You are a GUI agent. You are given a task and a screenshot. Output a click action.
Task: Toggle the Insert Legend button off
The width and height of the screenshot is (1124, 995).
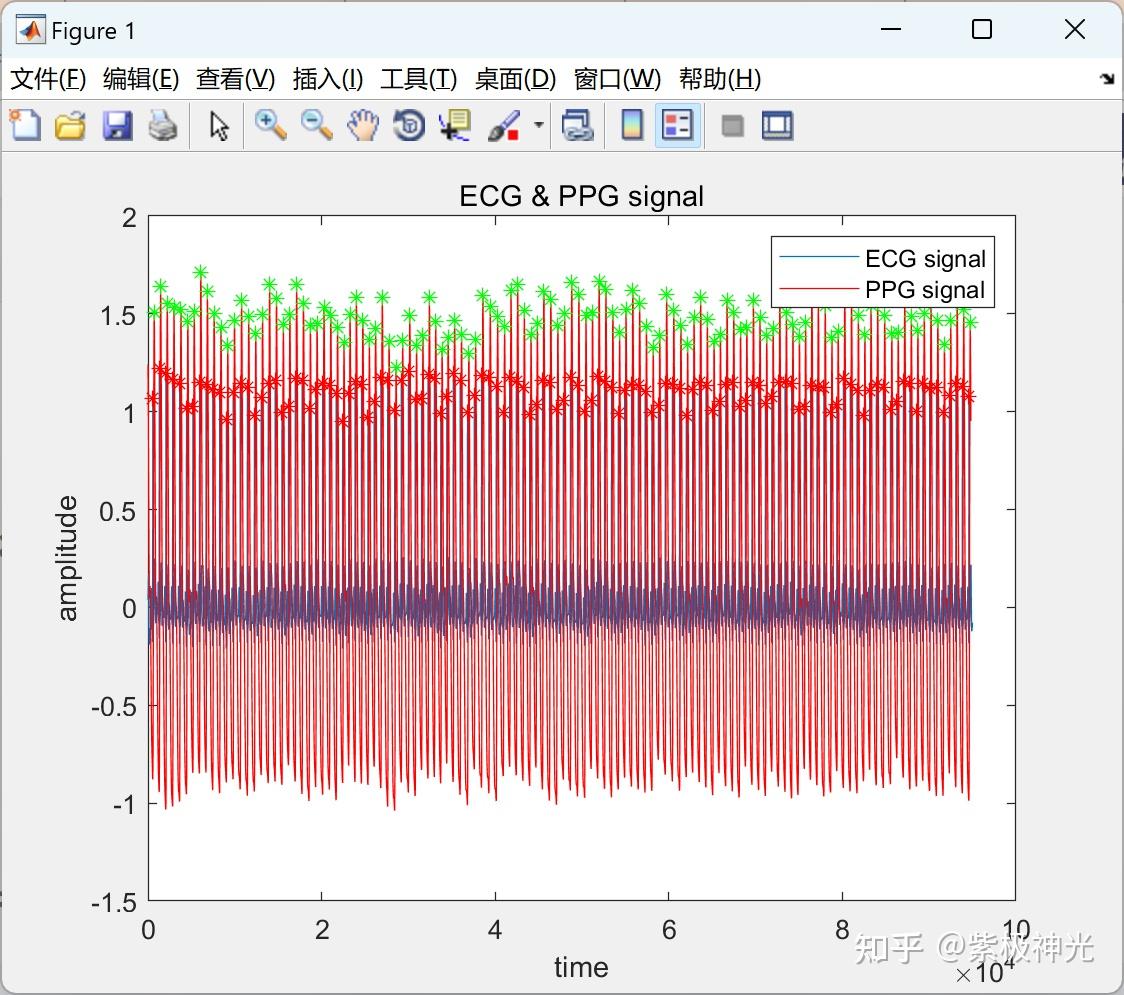pos(677,125)
